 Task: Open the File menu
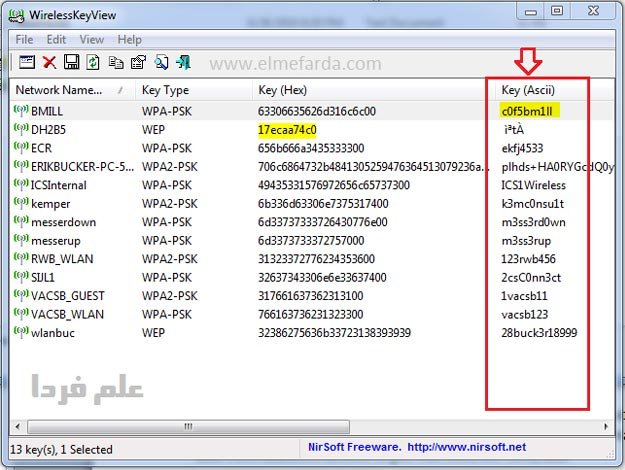[24, 39]
